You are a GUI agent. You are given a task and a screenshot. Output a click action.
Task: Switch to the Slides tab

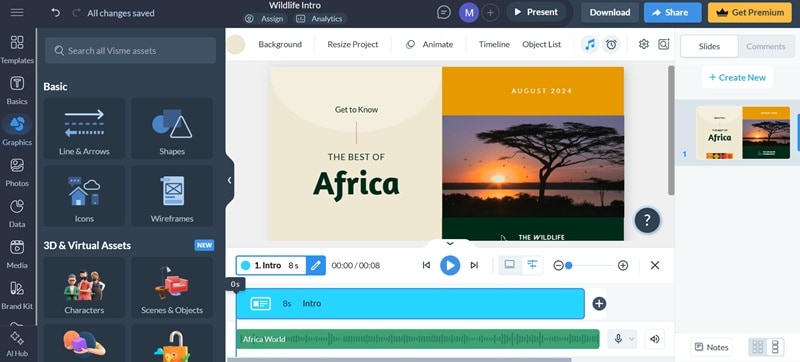[709, 46]
